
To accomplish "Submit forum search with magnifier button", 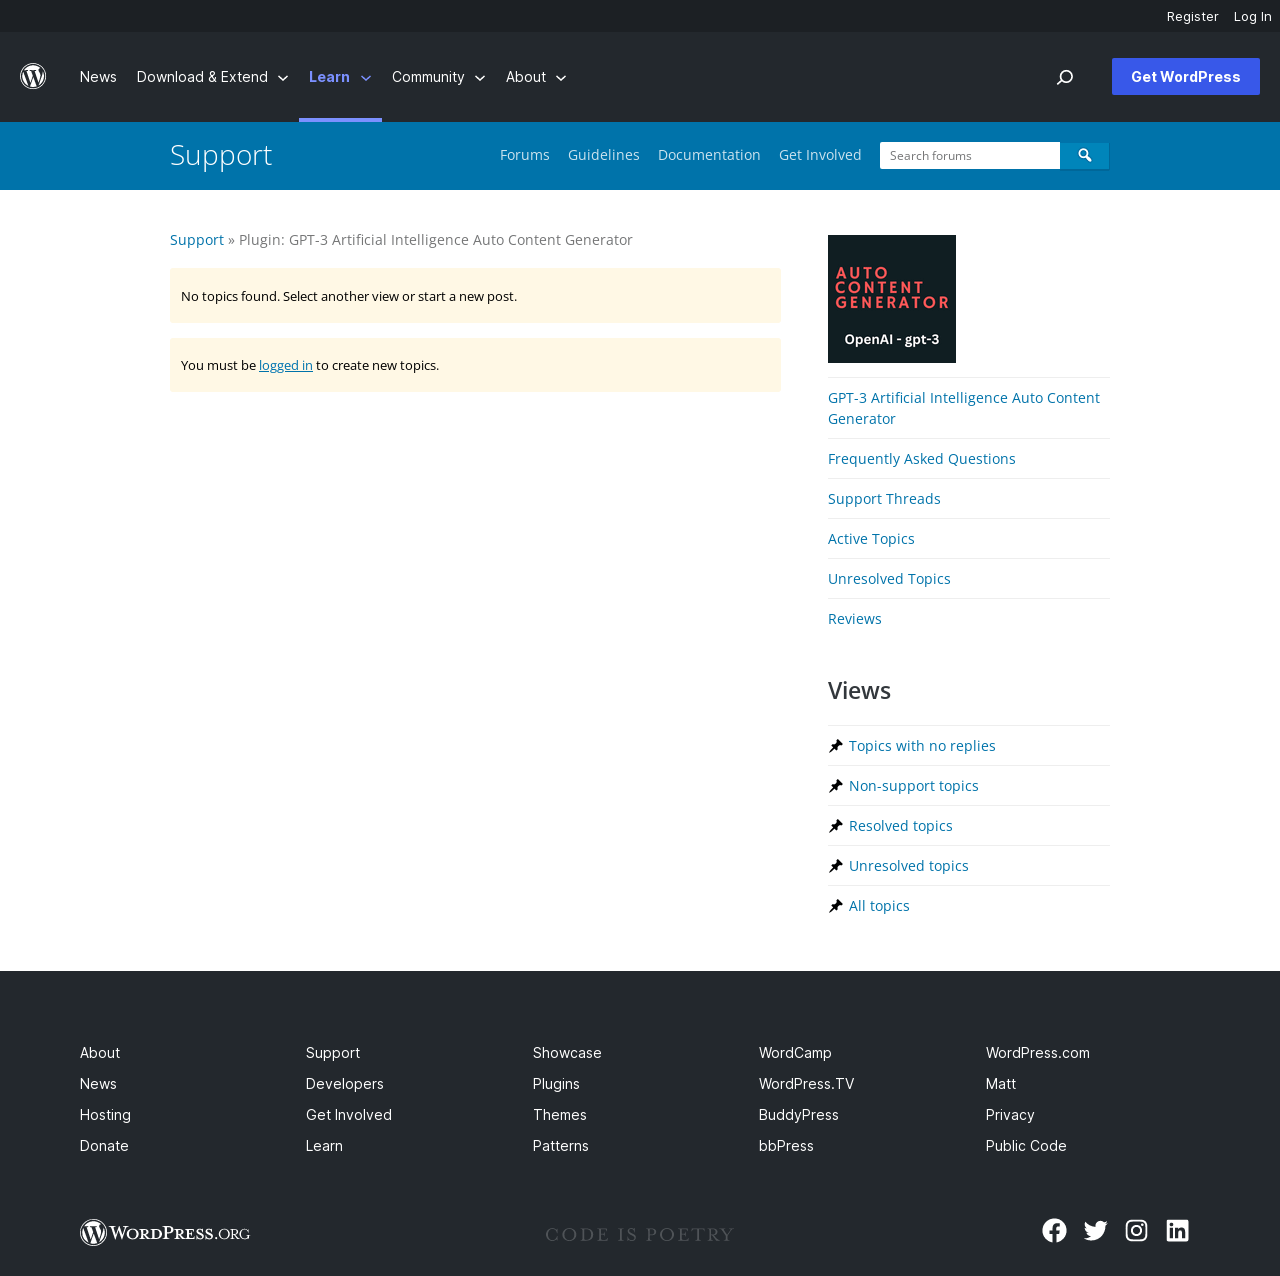I will (x=1085, y=155).
